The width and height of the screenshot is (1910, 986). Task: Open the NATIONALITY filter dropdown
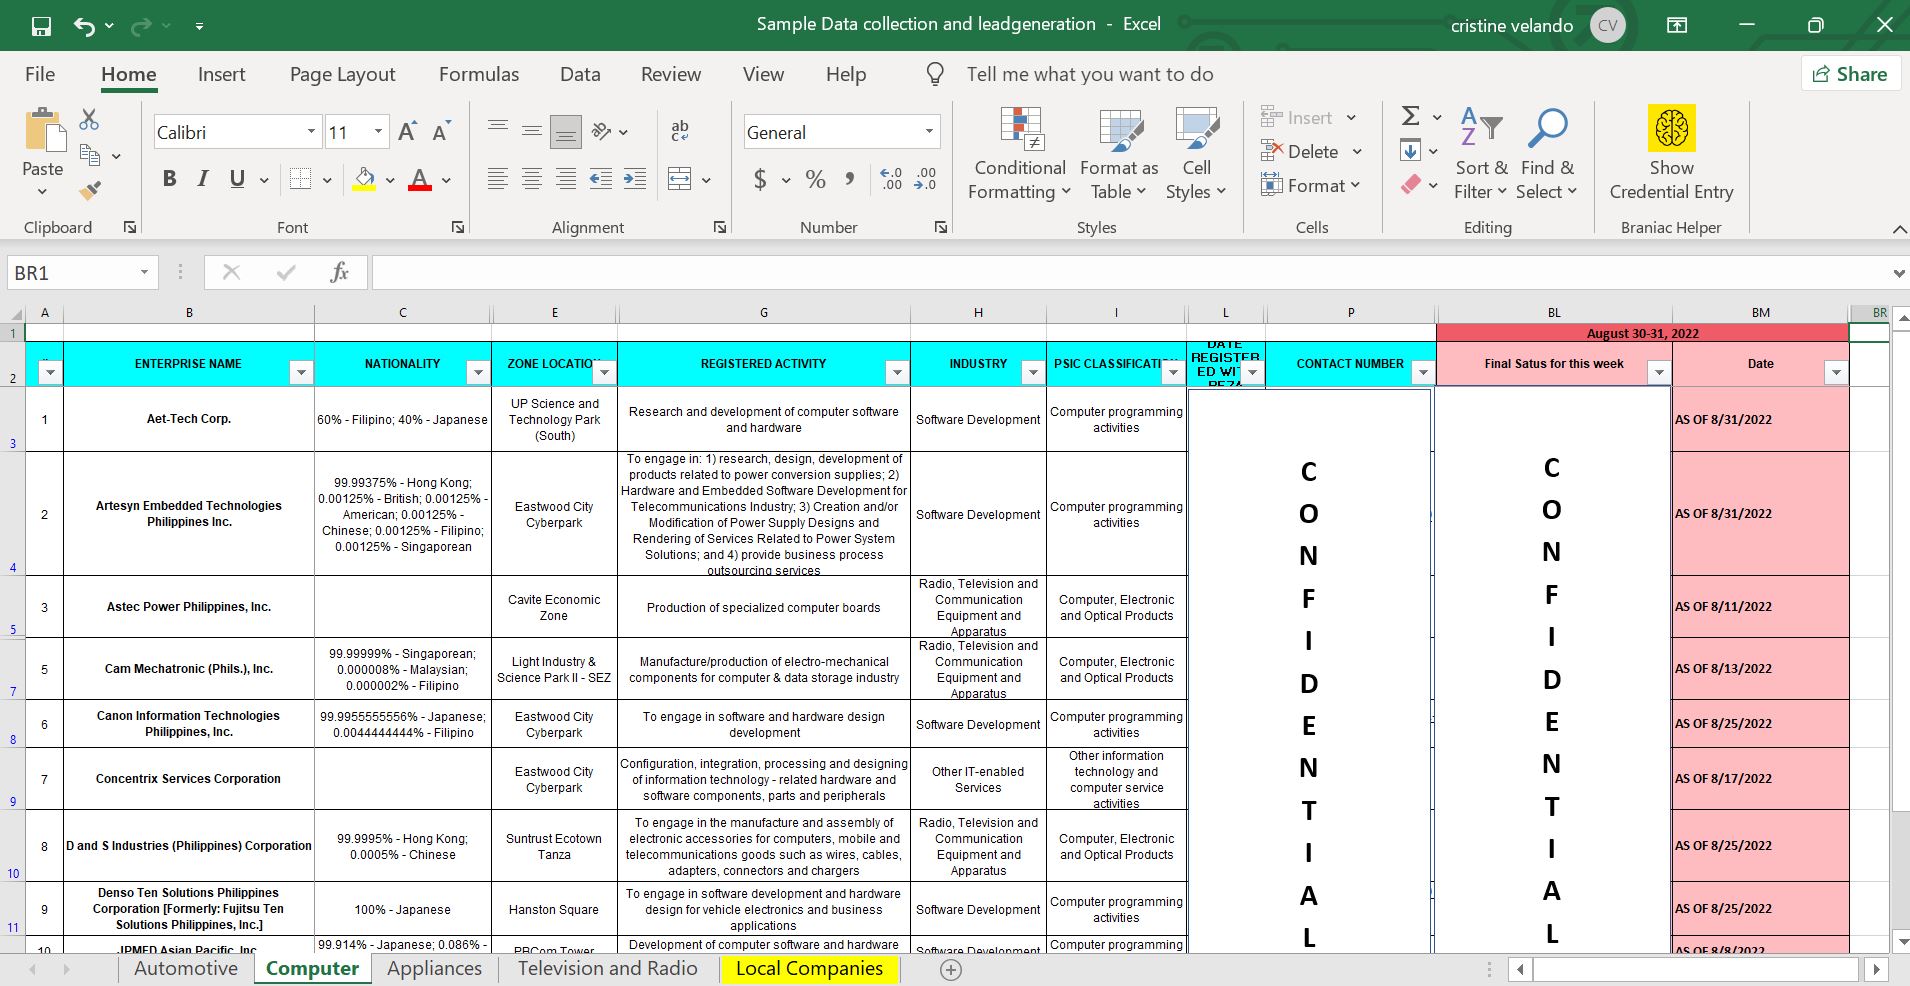point(478,373)
